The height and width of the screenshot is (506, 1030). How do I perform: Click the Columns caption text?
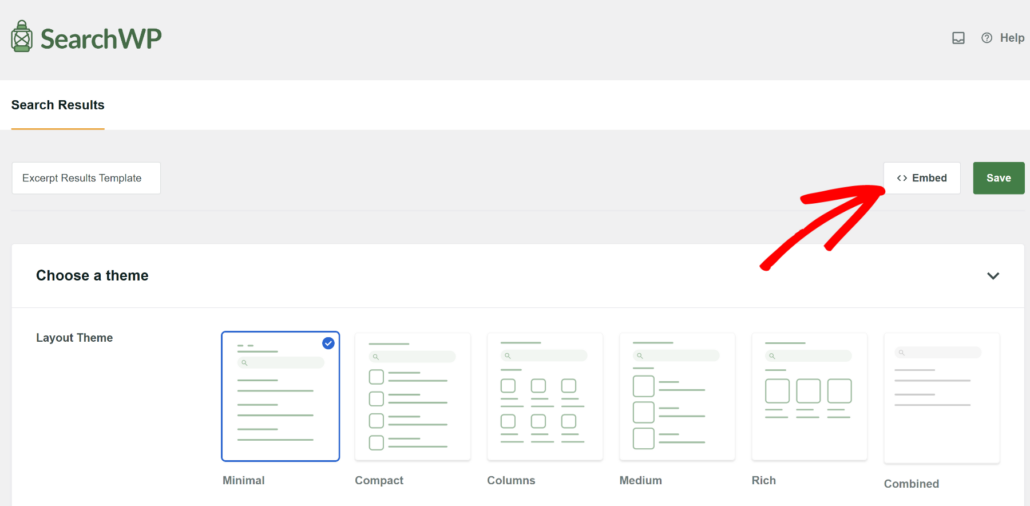pyautogui.click(x=511, y=480)
